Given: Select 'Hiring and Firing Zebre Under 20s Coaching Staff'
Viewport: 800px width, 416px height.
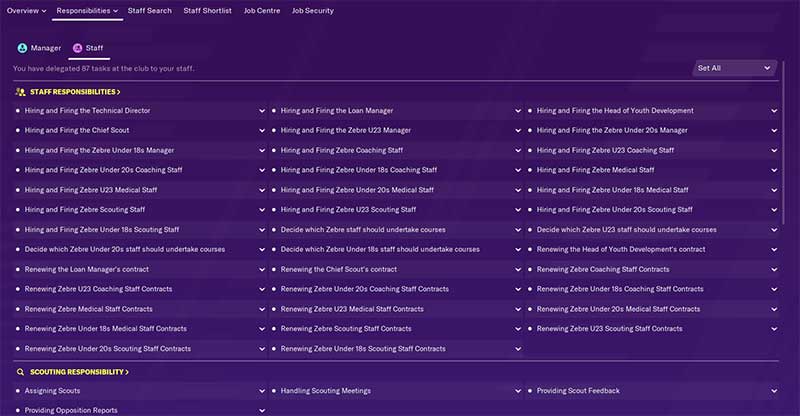Looking at the screenshot, I should pos(104,170).
